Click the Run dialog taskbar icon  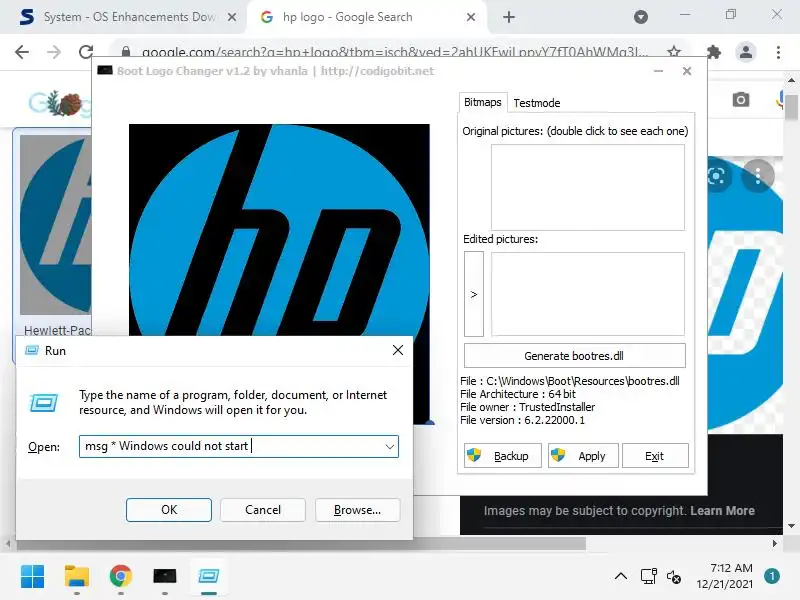pyautogui.click(x=209, y=577)
